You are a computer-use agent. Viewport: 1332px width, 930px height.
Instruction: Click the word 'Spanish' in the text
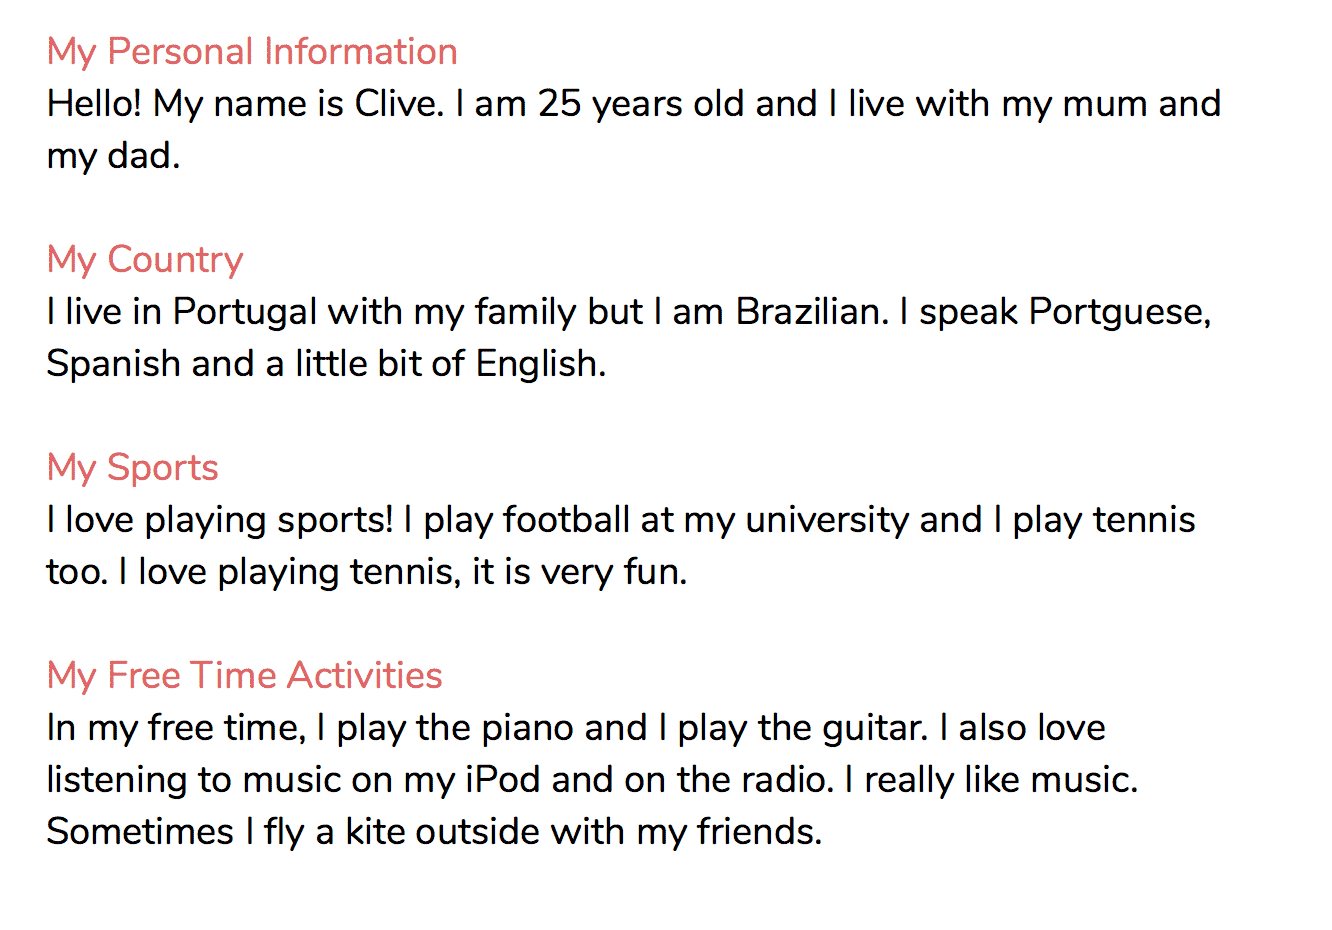click(114, 364)
